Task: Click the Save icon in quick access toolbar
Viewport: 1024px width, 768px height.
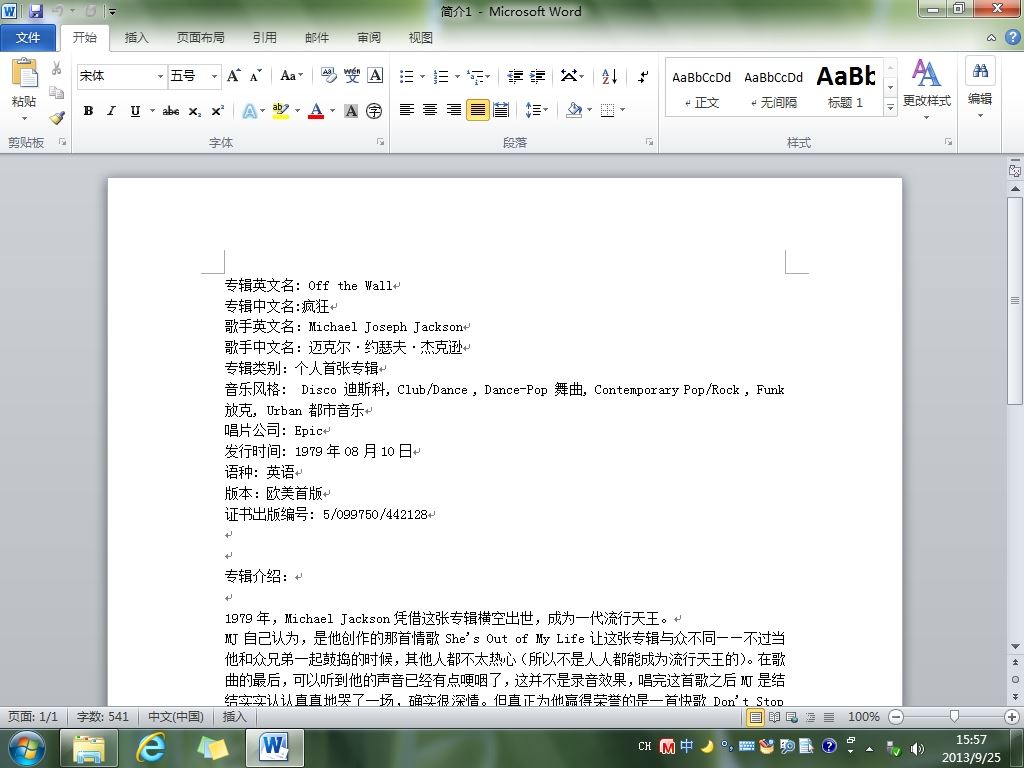Action: pyautogui.click(x=35, y=10)
